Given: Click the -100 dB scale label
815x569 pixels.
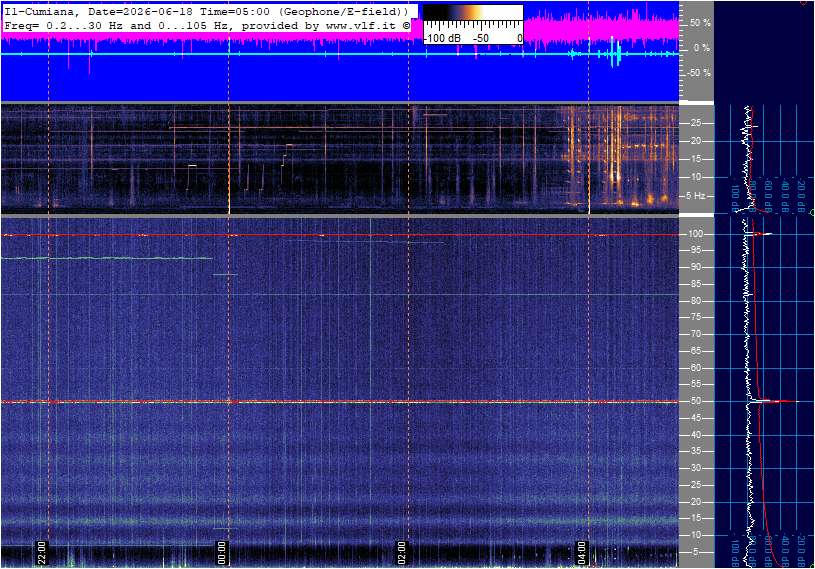Looking at the screenshot, I should click(x=442, y=38).
